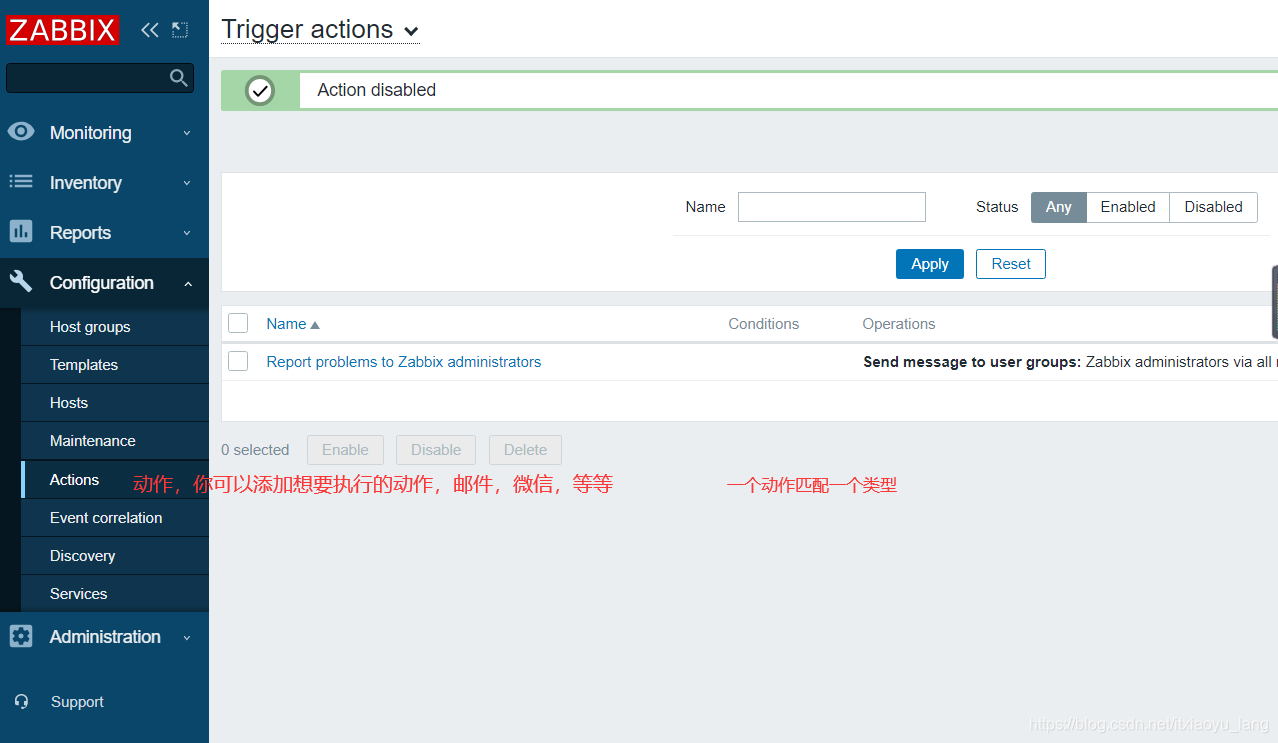Set Status filter to Enabled

point(1128,207)
